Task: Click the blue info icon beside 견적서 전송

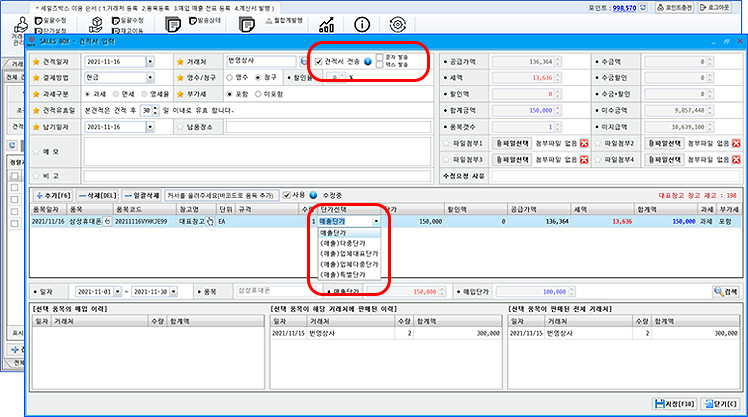Action: pos(368,61)
